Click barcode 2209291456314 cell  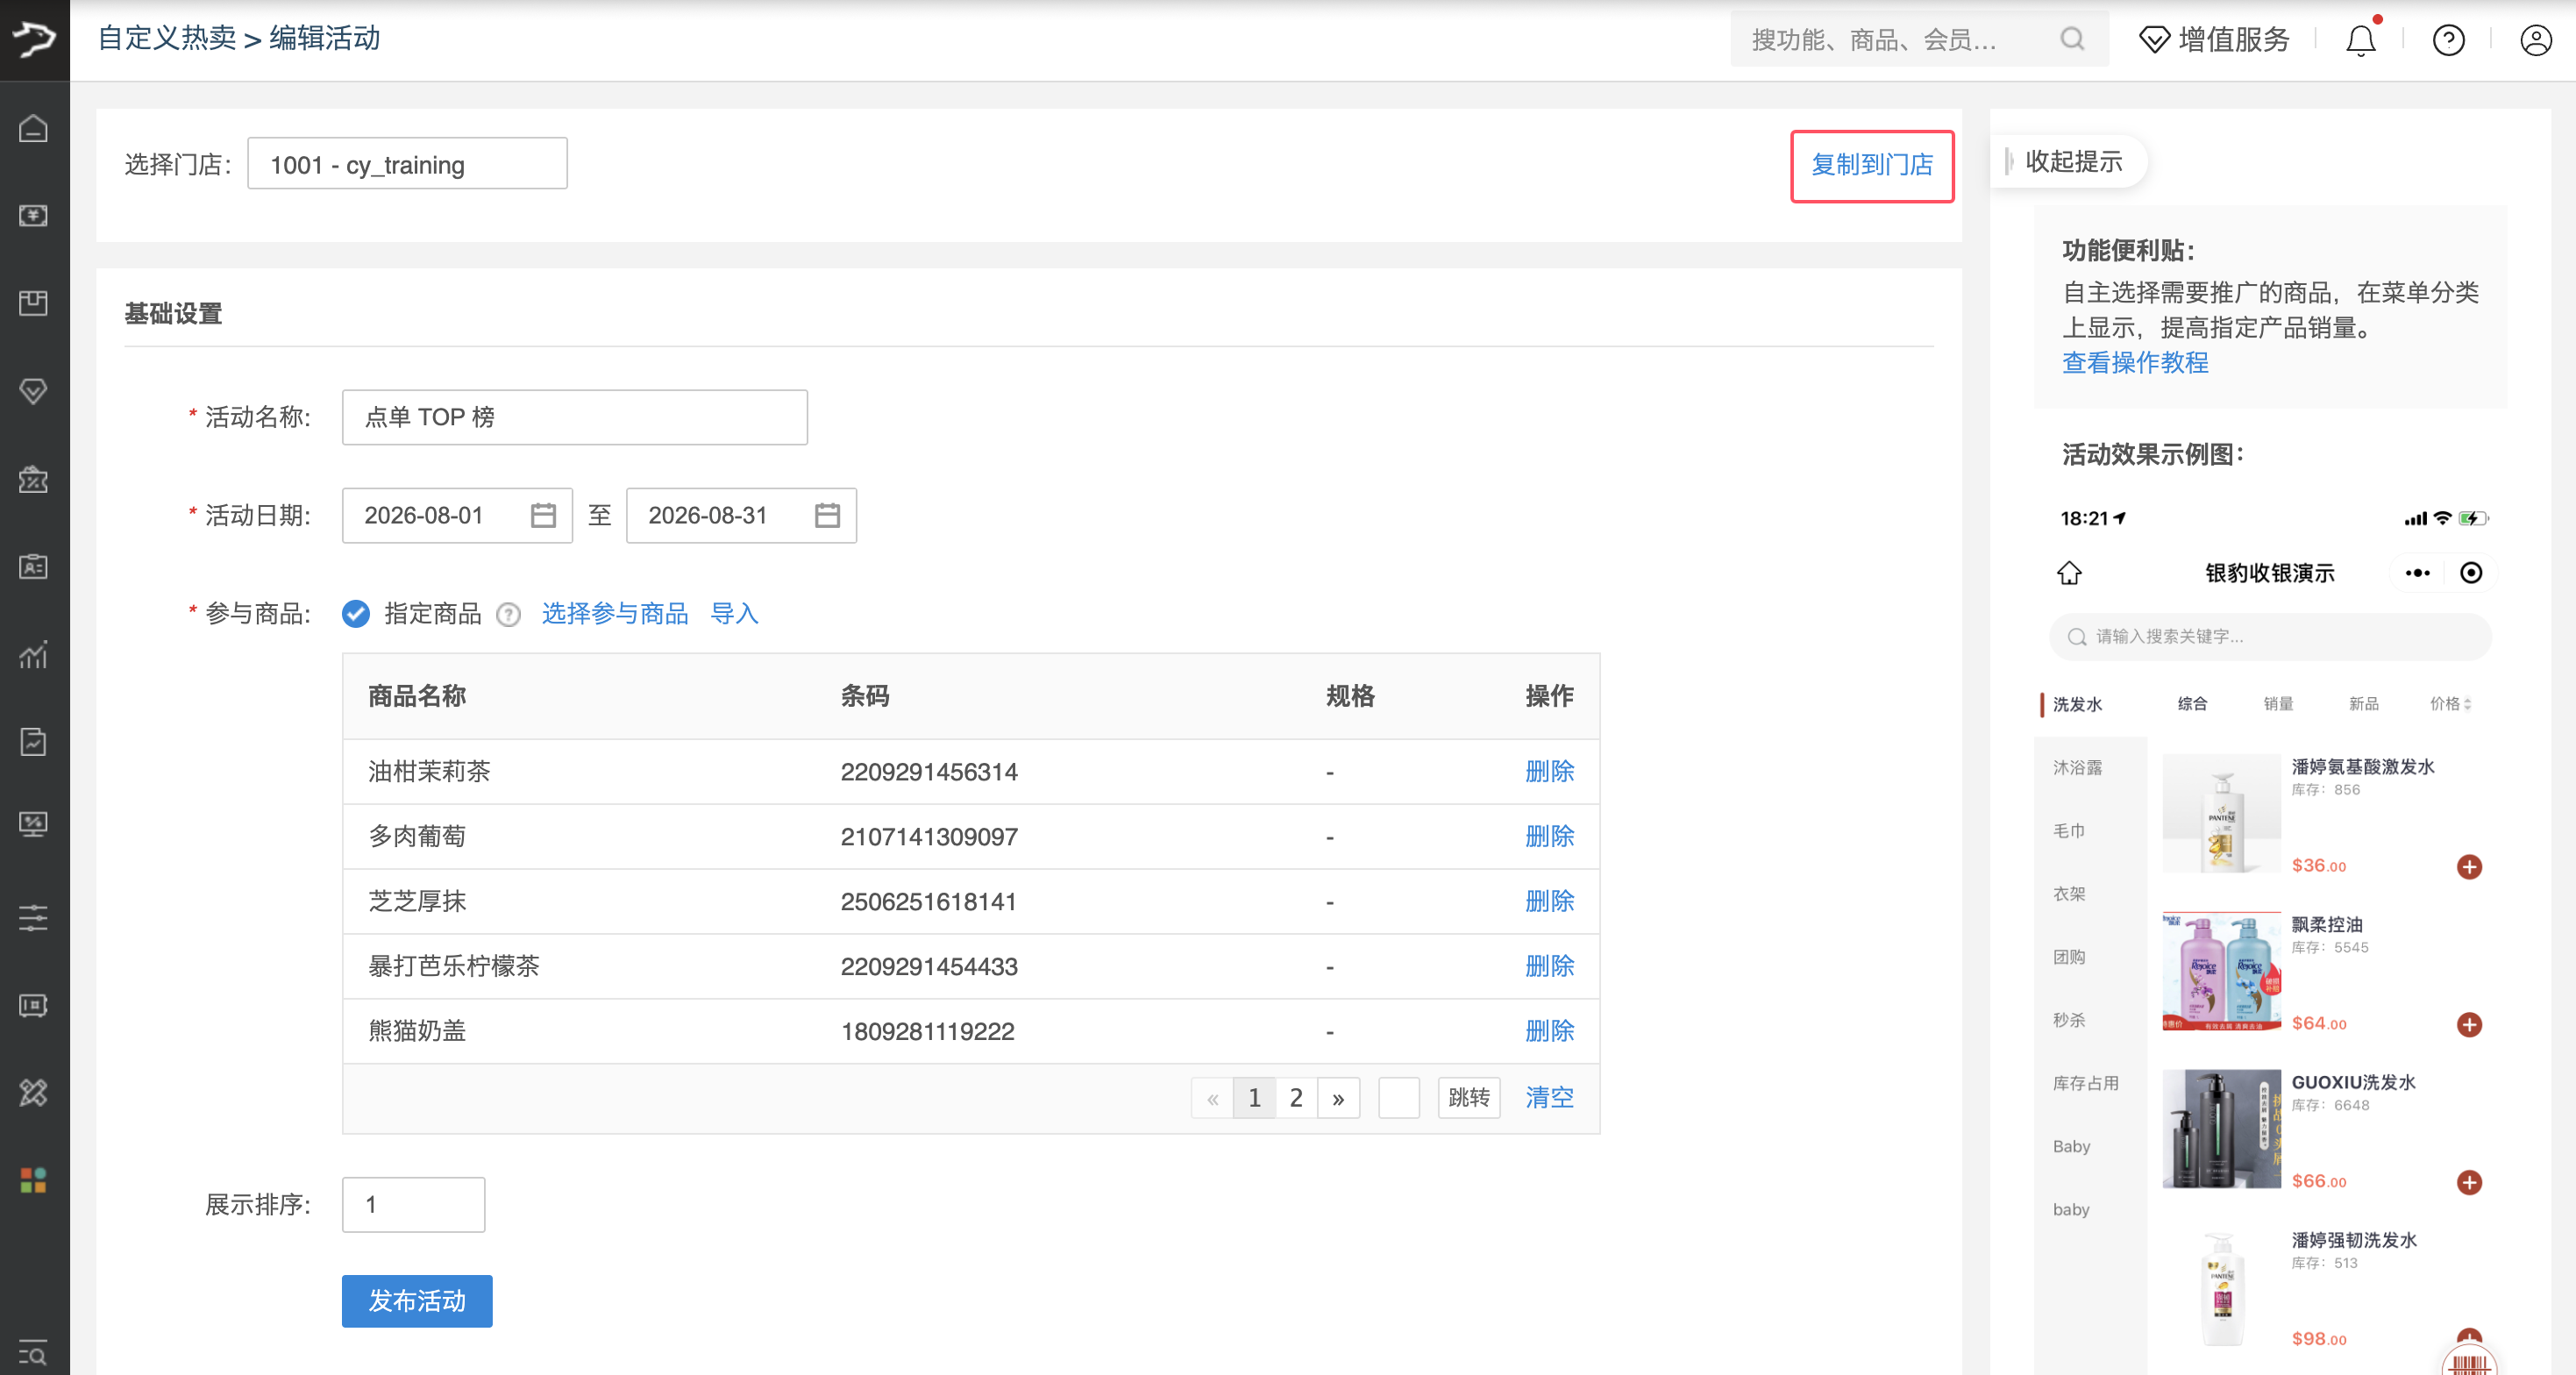[x=929, y=772]
